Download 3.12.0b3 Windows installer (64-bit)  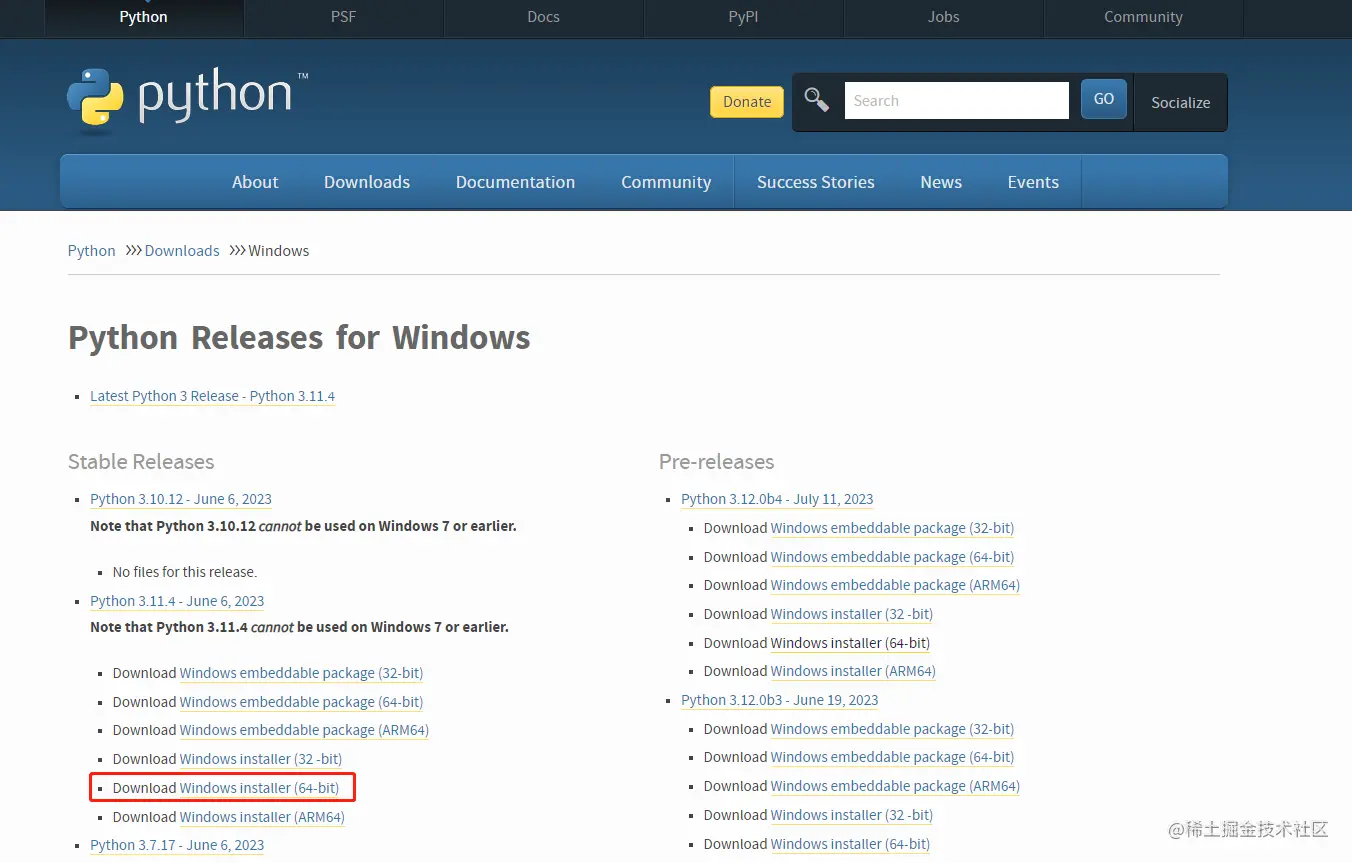pyautogui.click(x=850, y=844)
